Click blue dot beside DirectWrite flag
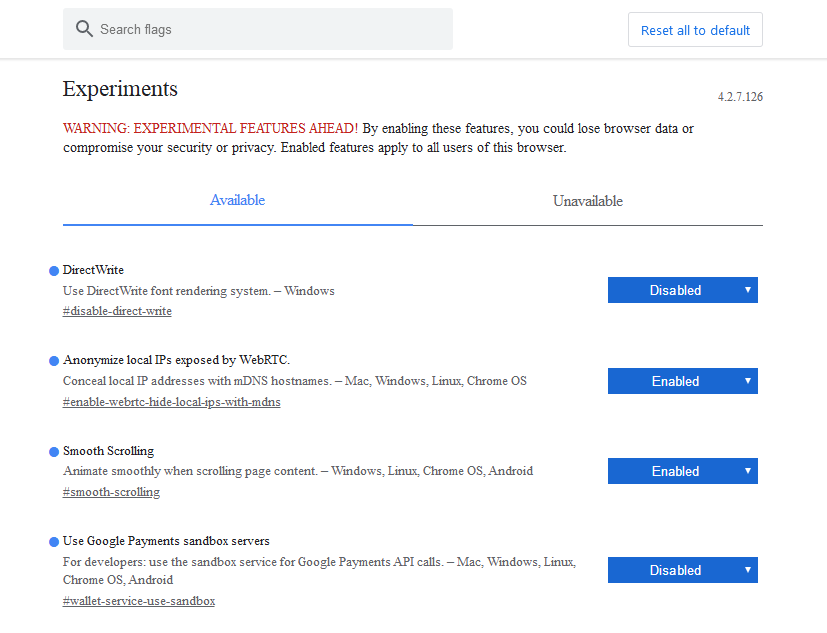827x633 pixels. tap(54, 271)
